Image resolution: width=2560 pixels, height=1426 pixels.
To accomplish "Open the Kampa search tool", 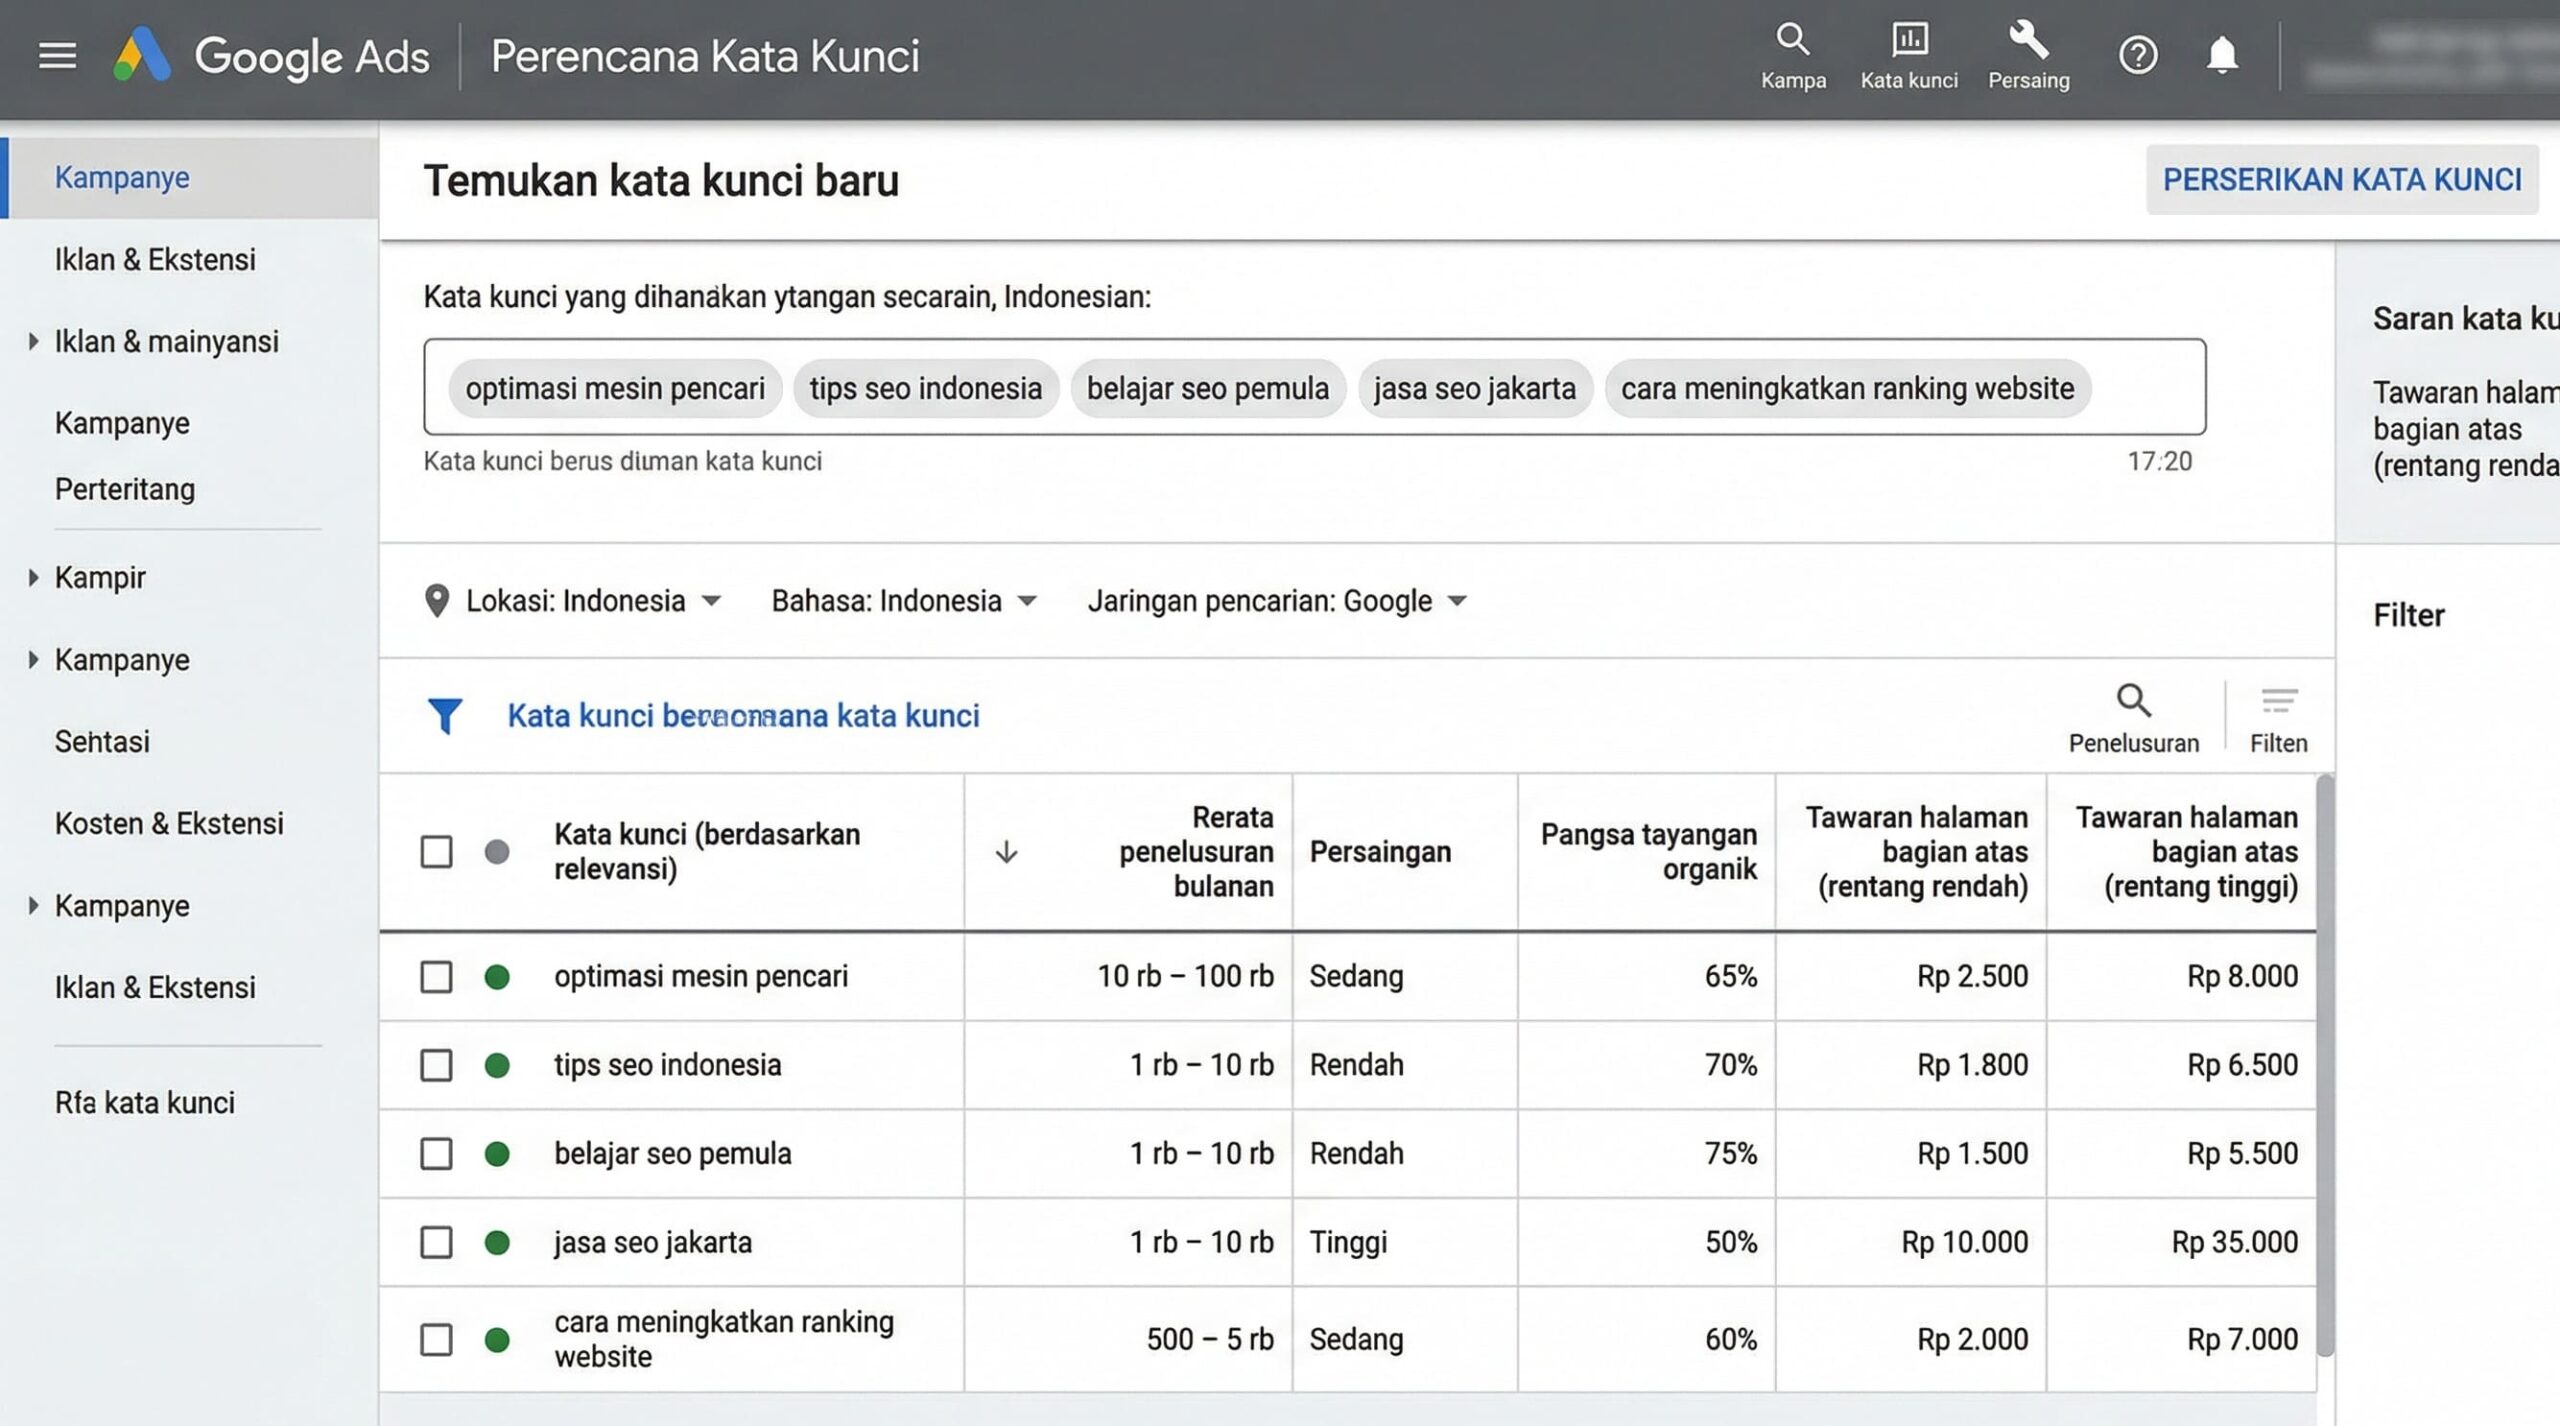I will [1793, 57].
